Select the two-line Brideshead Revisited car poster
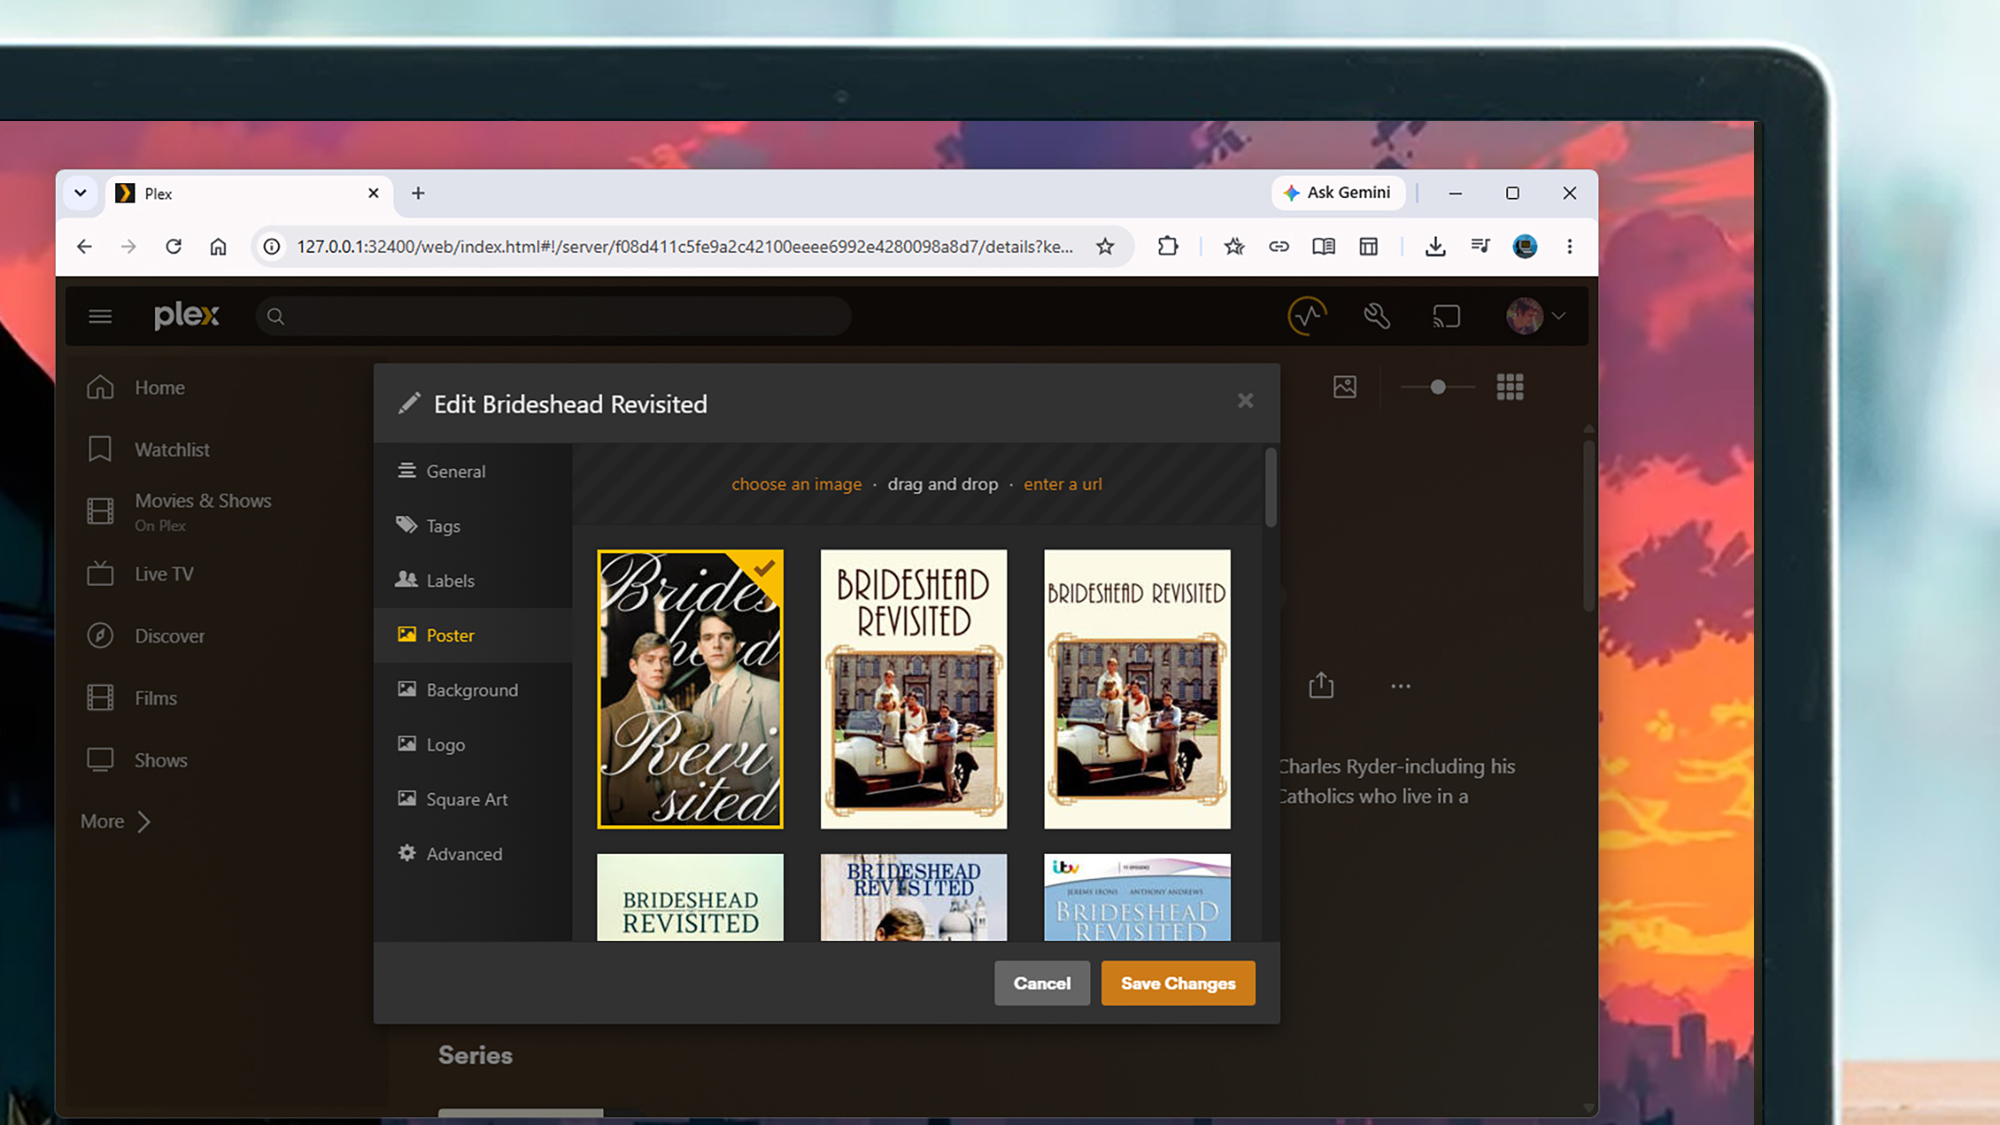The height and width of the screenshot is (1125, 2000). (914, 689)
